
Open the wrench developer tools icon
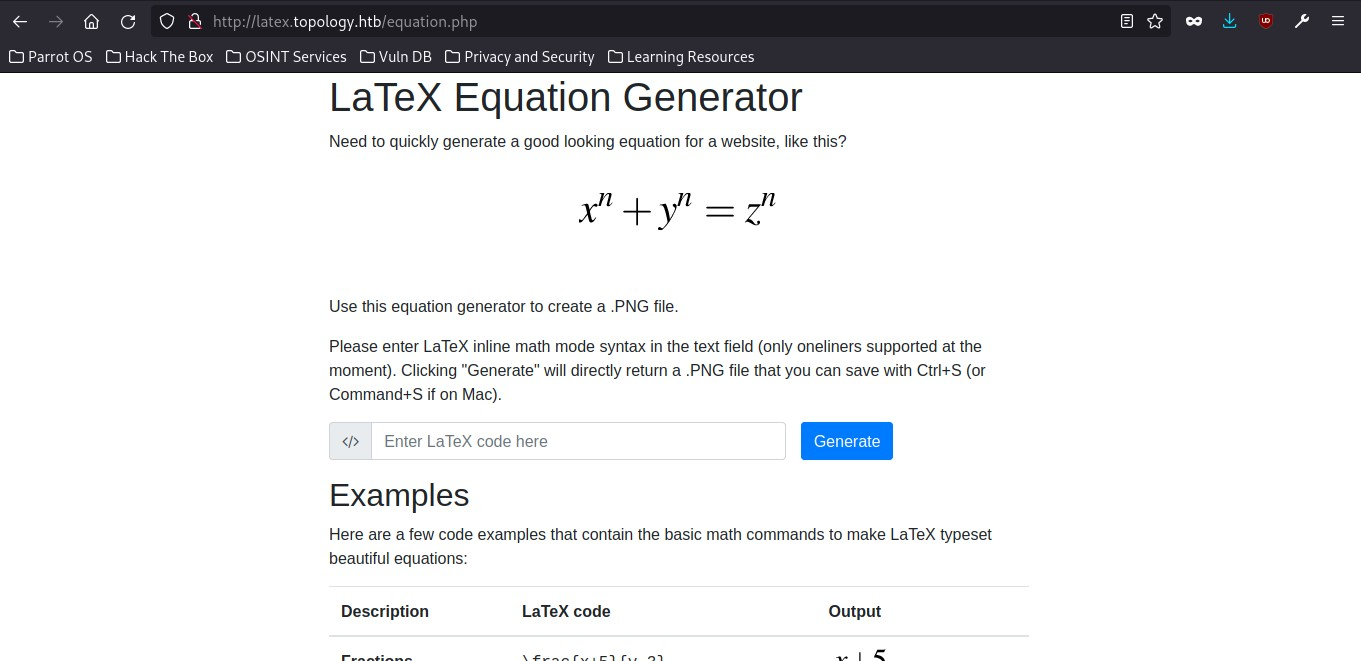click(1302, 21)
